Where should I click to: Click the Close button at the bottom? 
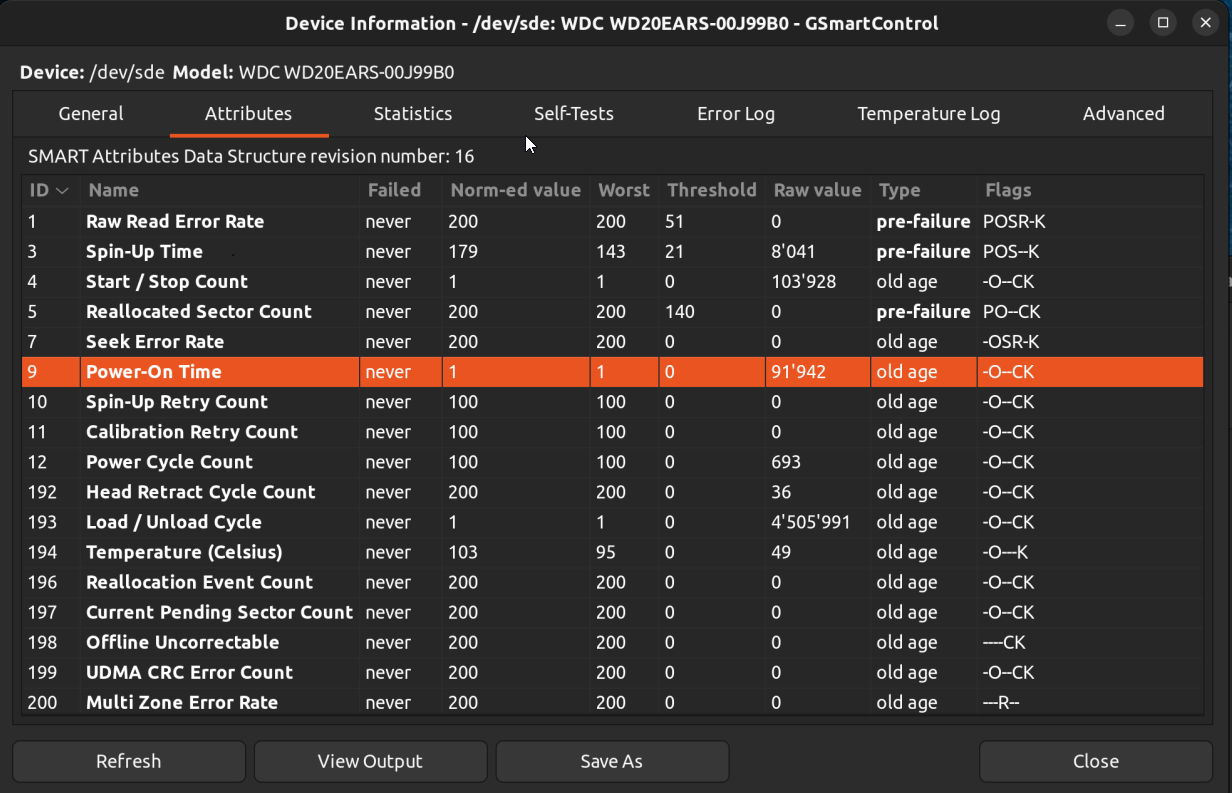pos(1096,761)
